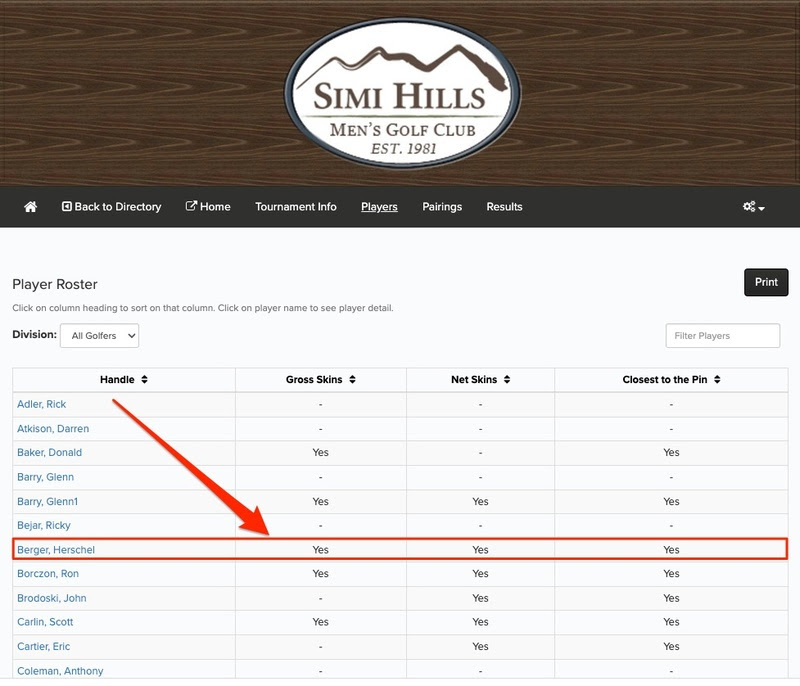This screenshot has height=686, width=800.
Task: Open player Cartier, Eric
Action: click(43, 646)
